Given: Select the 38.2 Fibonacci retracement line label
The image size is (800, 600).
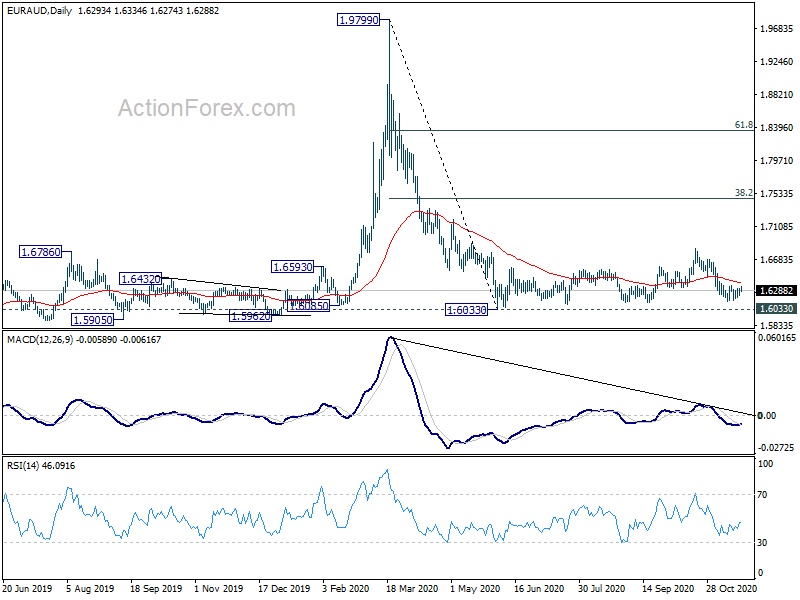Looking at the screenshot, I should coord(743,193).
